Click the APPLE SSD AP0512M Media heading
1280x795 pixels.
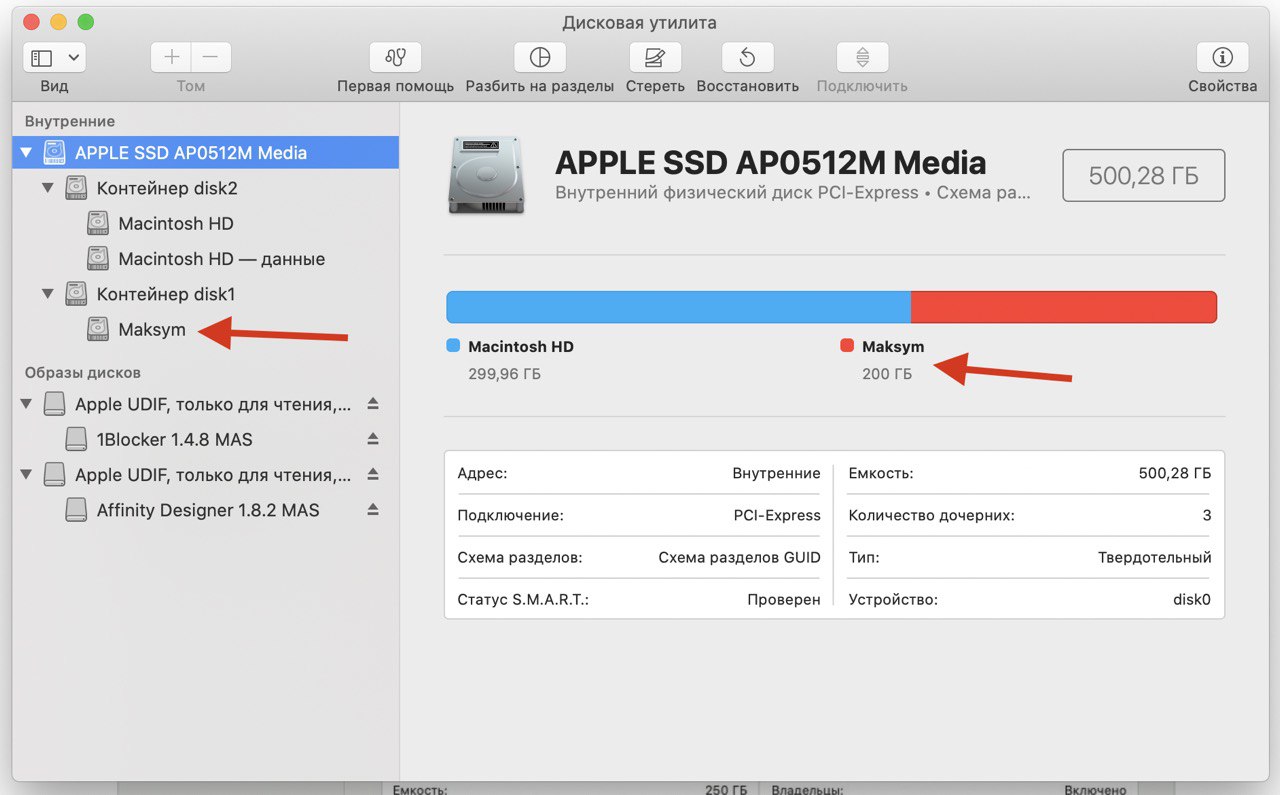(771, 162)
